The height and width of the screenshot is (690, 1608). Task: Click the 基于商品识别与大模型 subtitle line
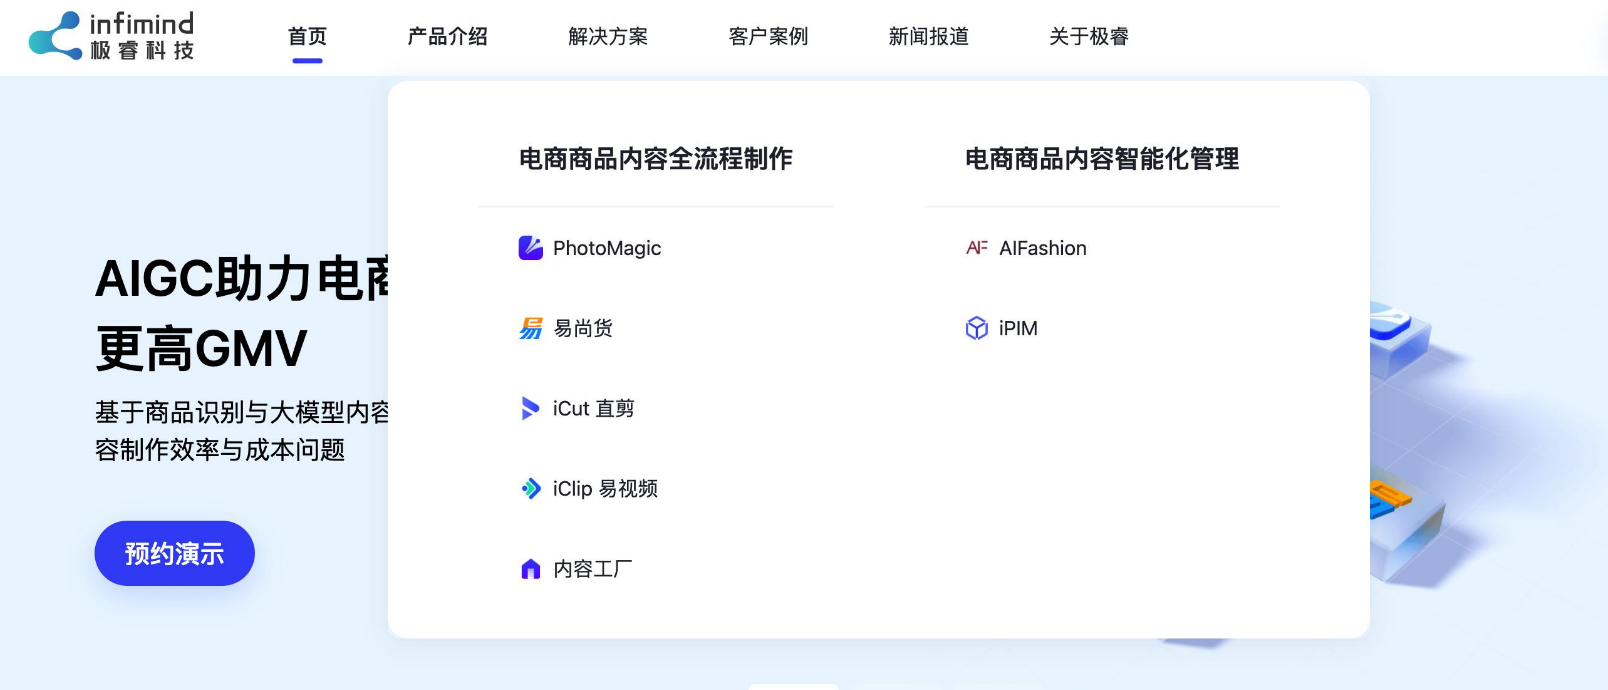[x=242, y=412]
